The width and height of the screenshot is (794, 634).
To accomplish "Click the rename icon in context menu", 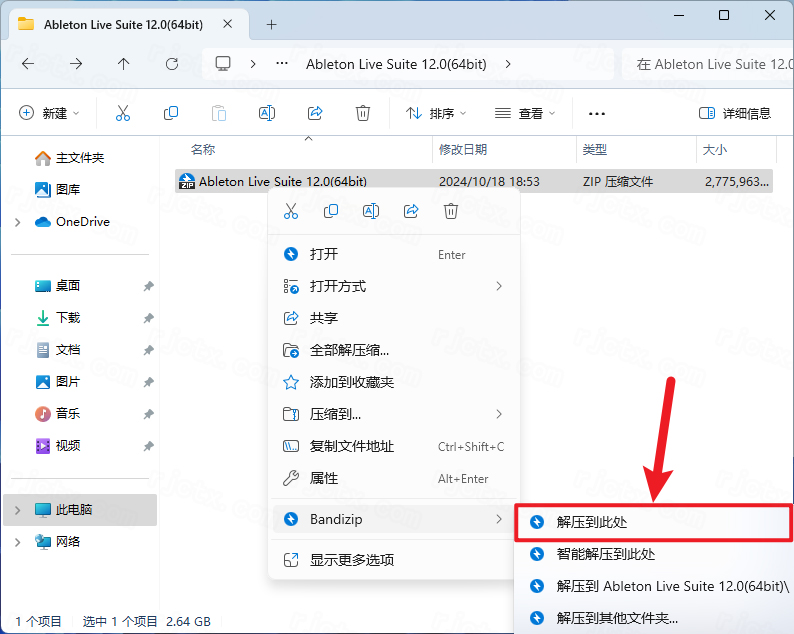I will click(371, 211).
